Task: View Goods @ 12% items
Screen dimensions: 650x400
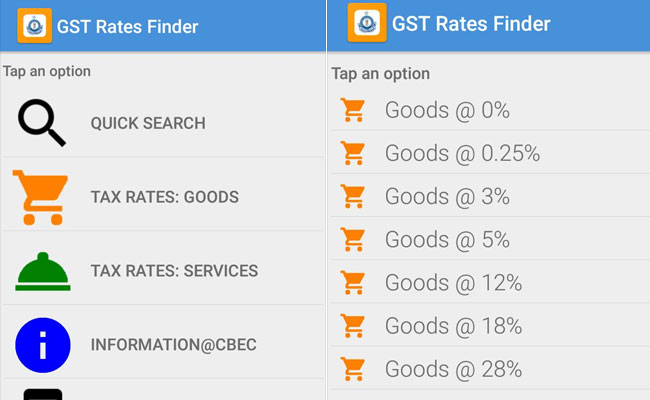Action: click(x=453, y=283)
